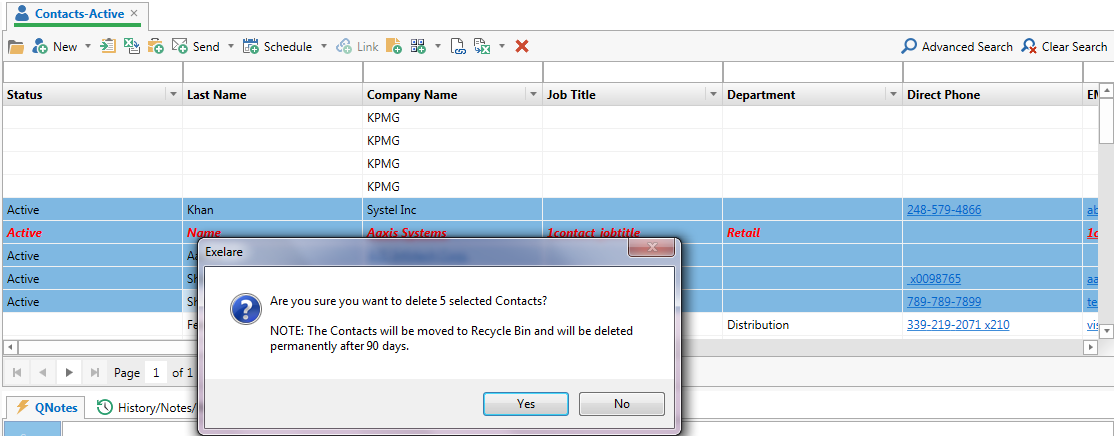The image size is (1114, 436).
Task: Sort by the Direct Phone column header
Action: coord(993,94)
